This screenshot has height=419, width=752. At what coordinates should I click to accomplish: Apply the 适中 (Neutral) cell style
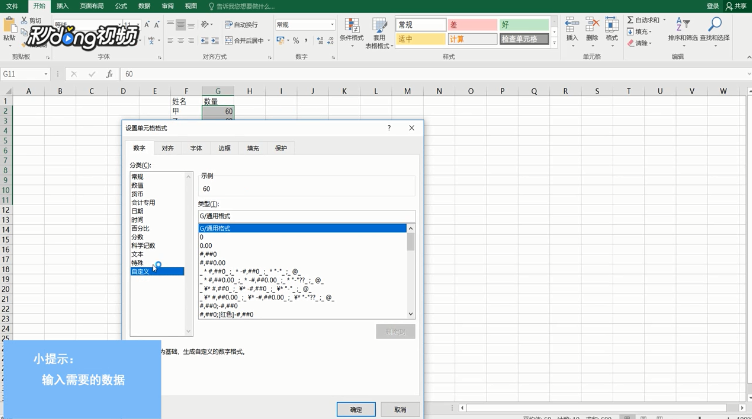pyautogui.click(x=420, y=39)
